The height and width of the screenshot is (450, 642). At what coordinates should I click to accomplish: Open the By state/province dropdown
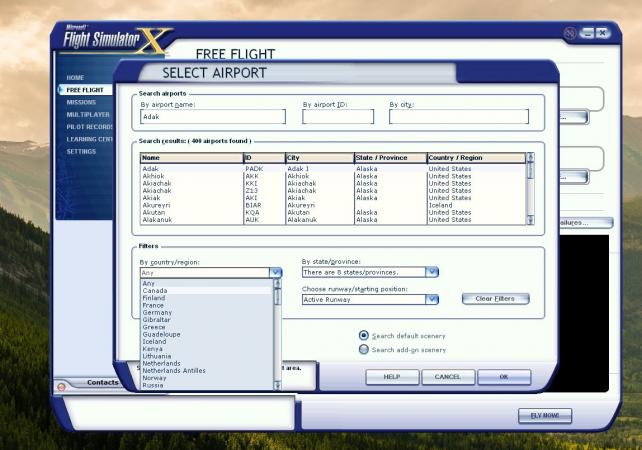370,272
